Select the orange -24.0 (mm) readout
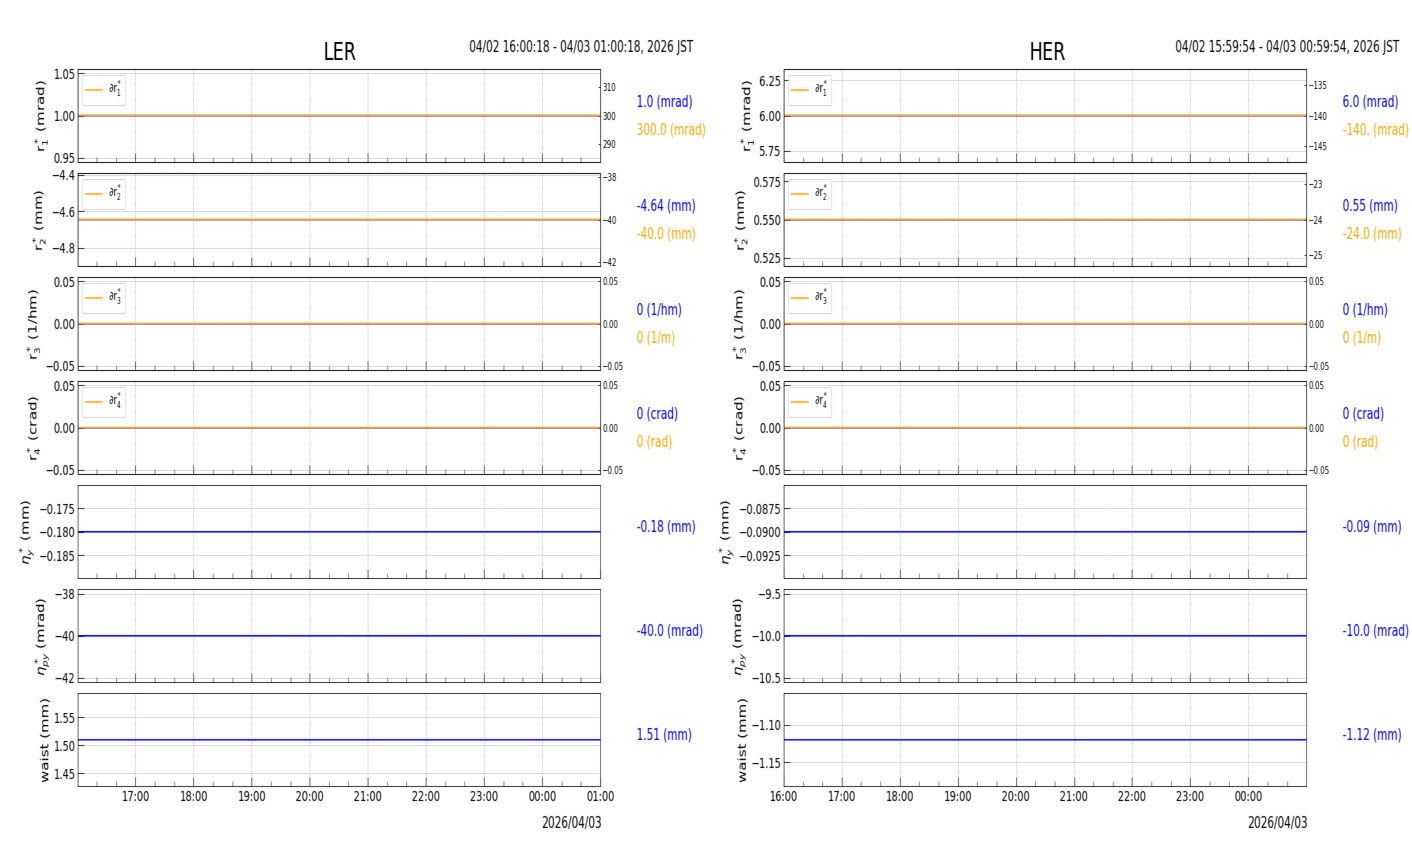1412x864 pixels. coord(1372,234)
